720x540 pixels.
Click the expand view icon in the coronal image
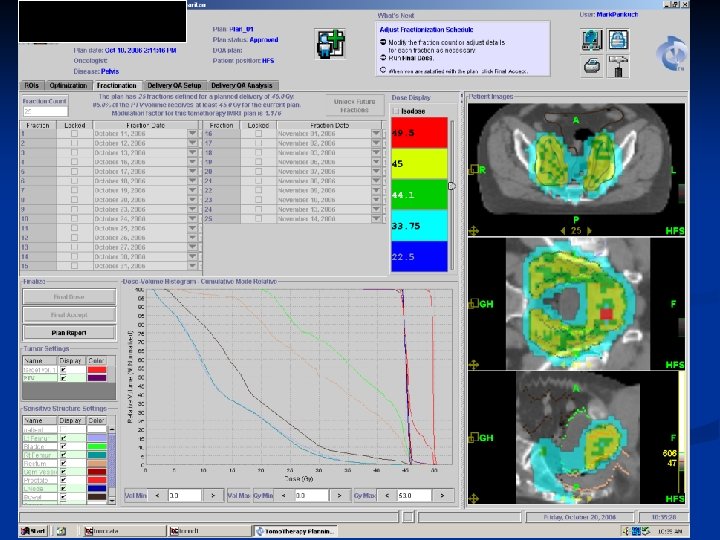473,304
